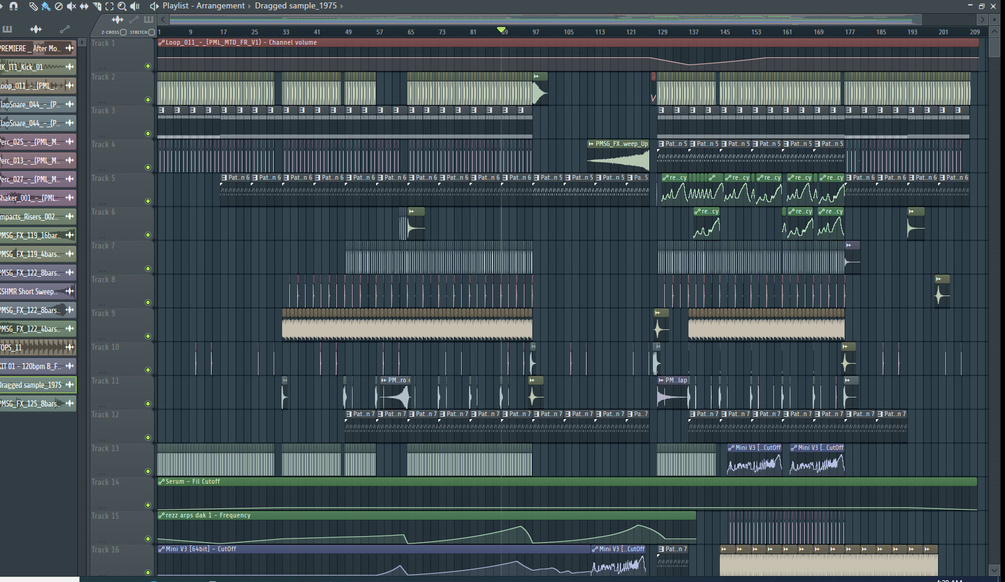Select the automation clip source icon
Image resolution: width=1005 pixels, height=582 pixels.
pos(133,18)
